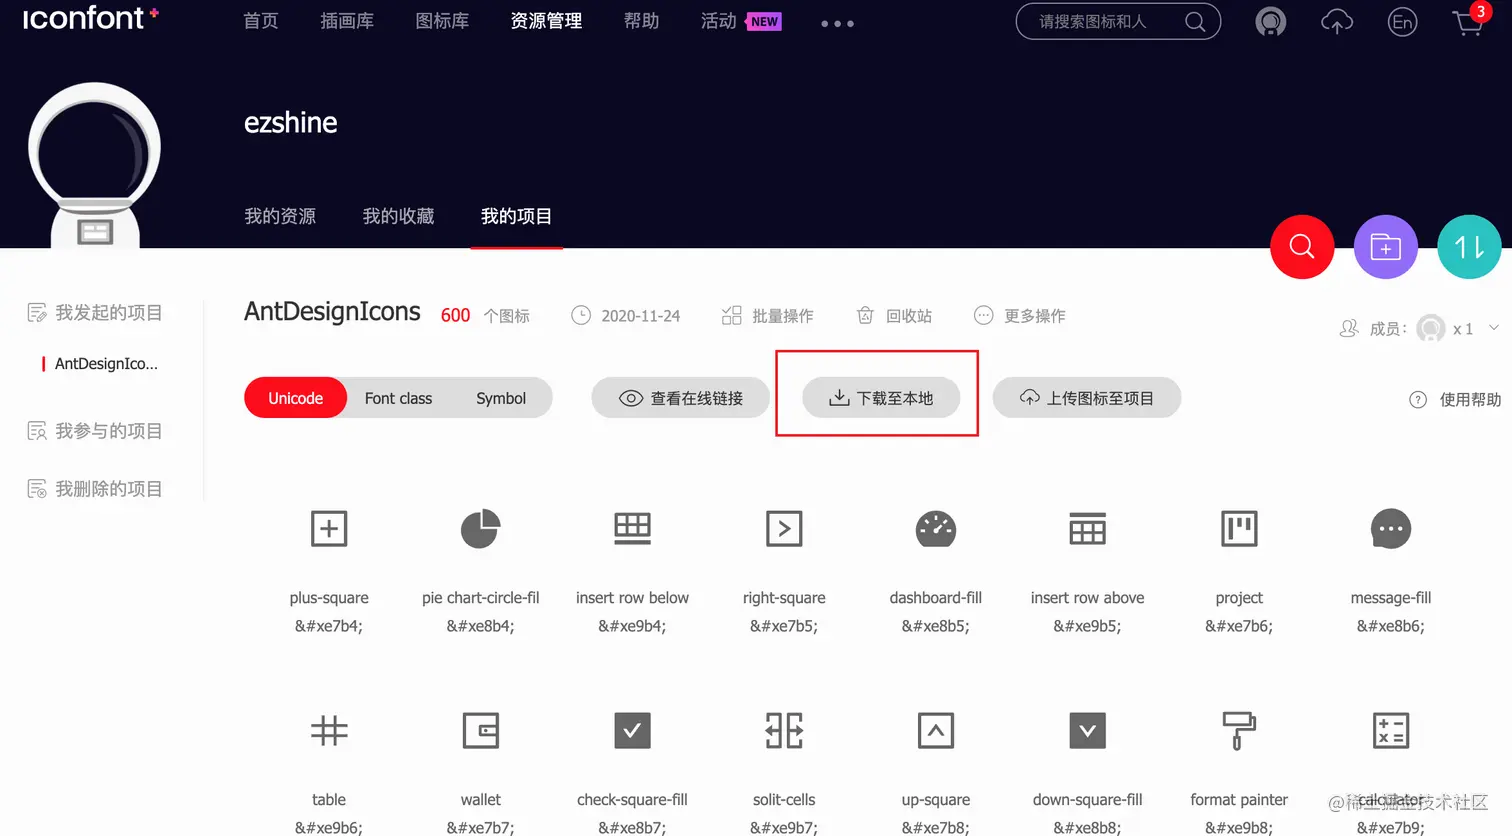Click the red search floating button

pos(1302,246)
